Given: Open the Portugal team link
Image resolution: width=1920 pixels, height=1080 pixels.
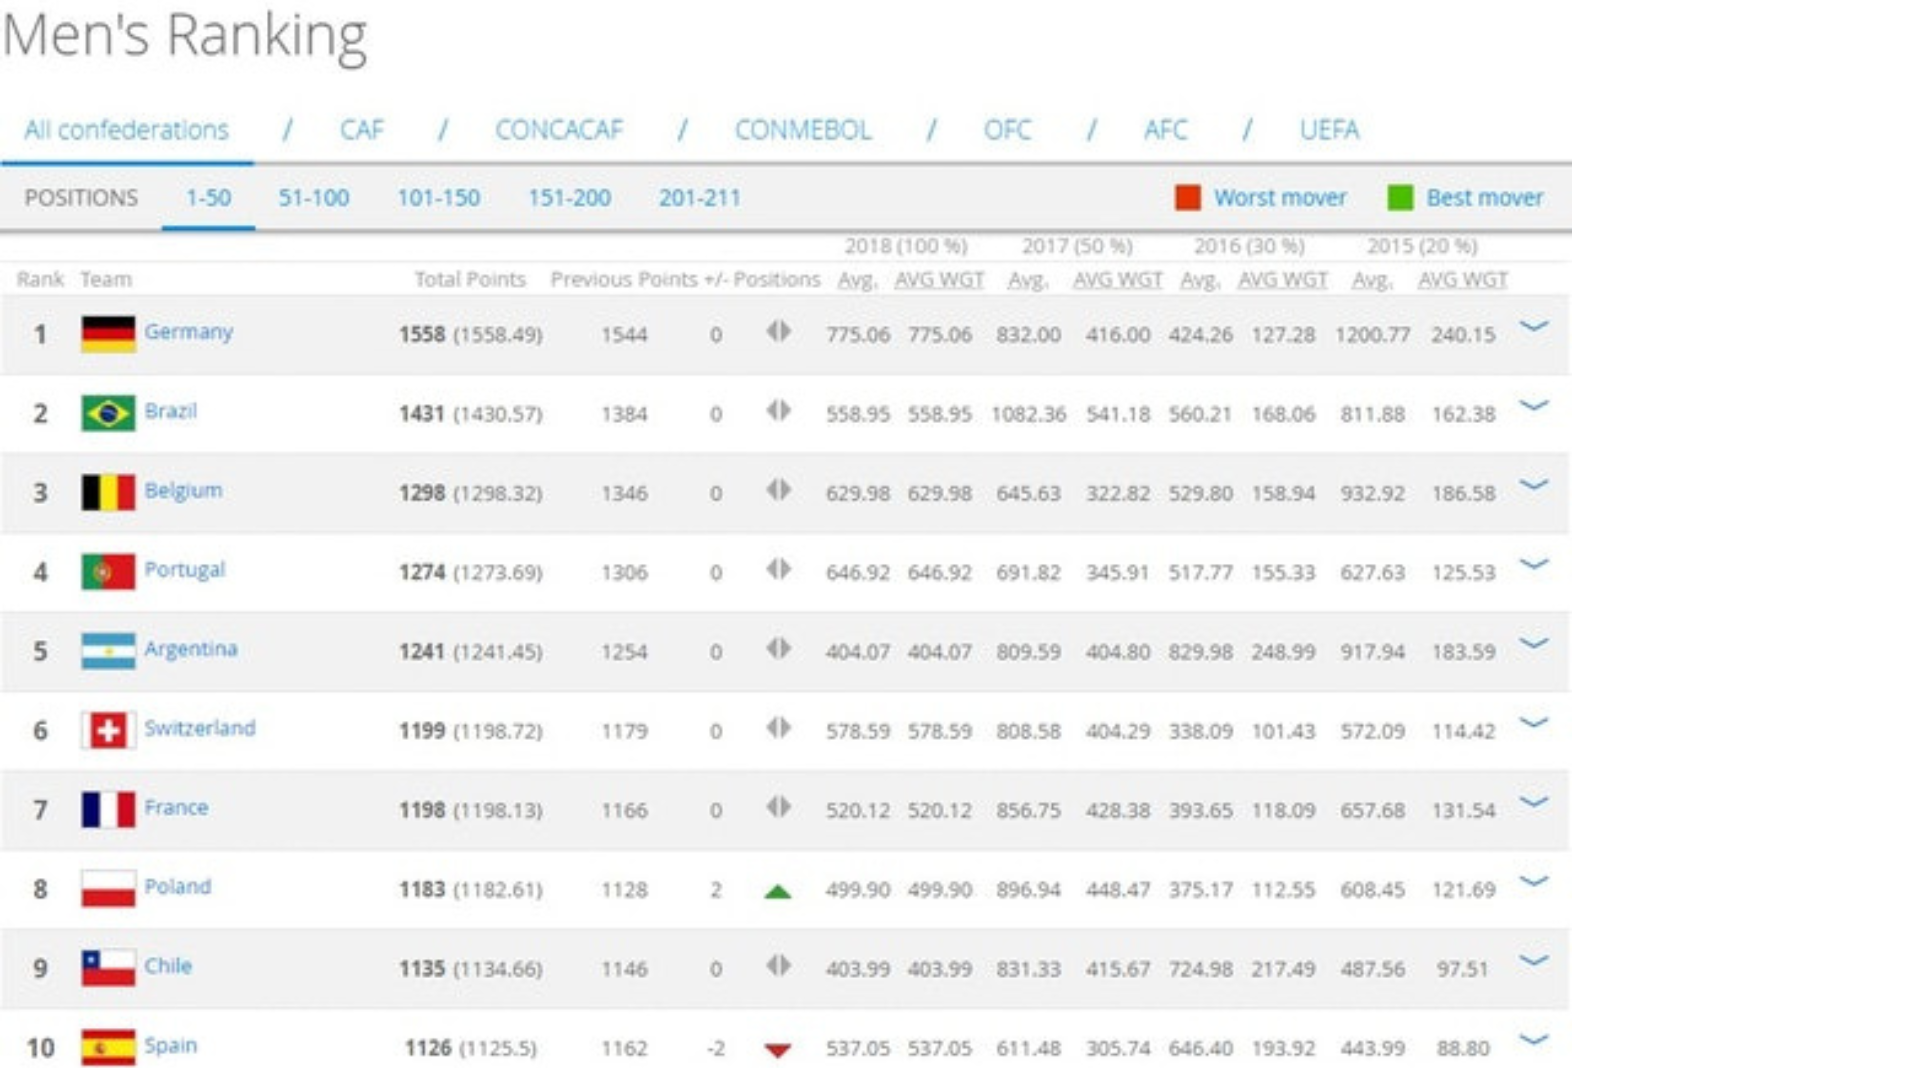Looking at the screenshot, I should point(184,569).
